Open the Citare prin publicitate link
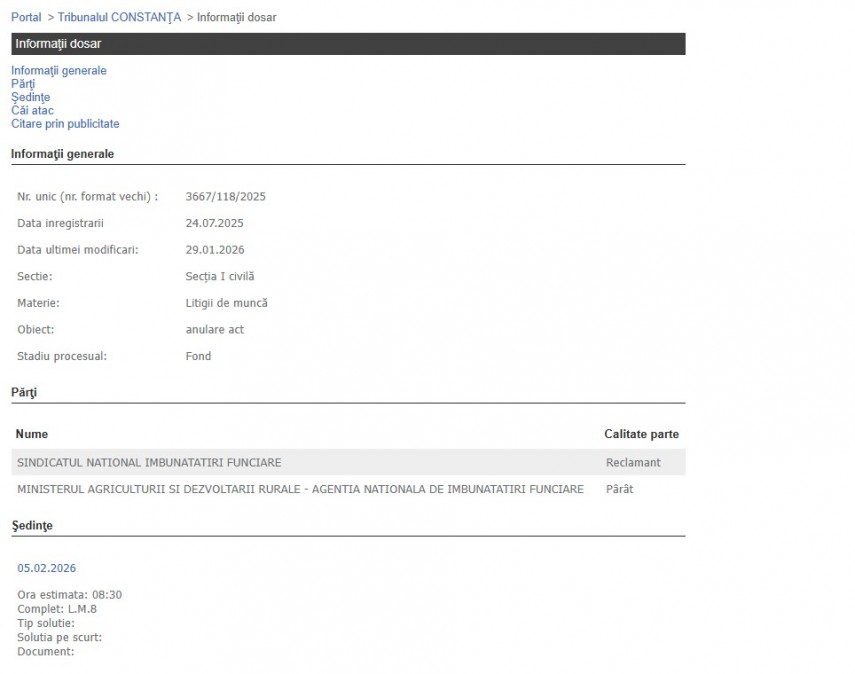Screen dimensions: 855x674 coord(65,124)
